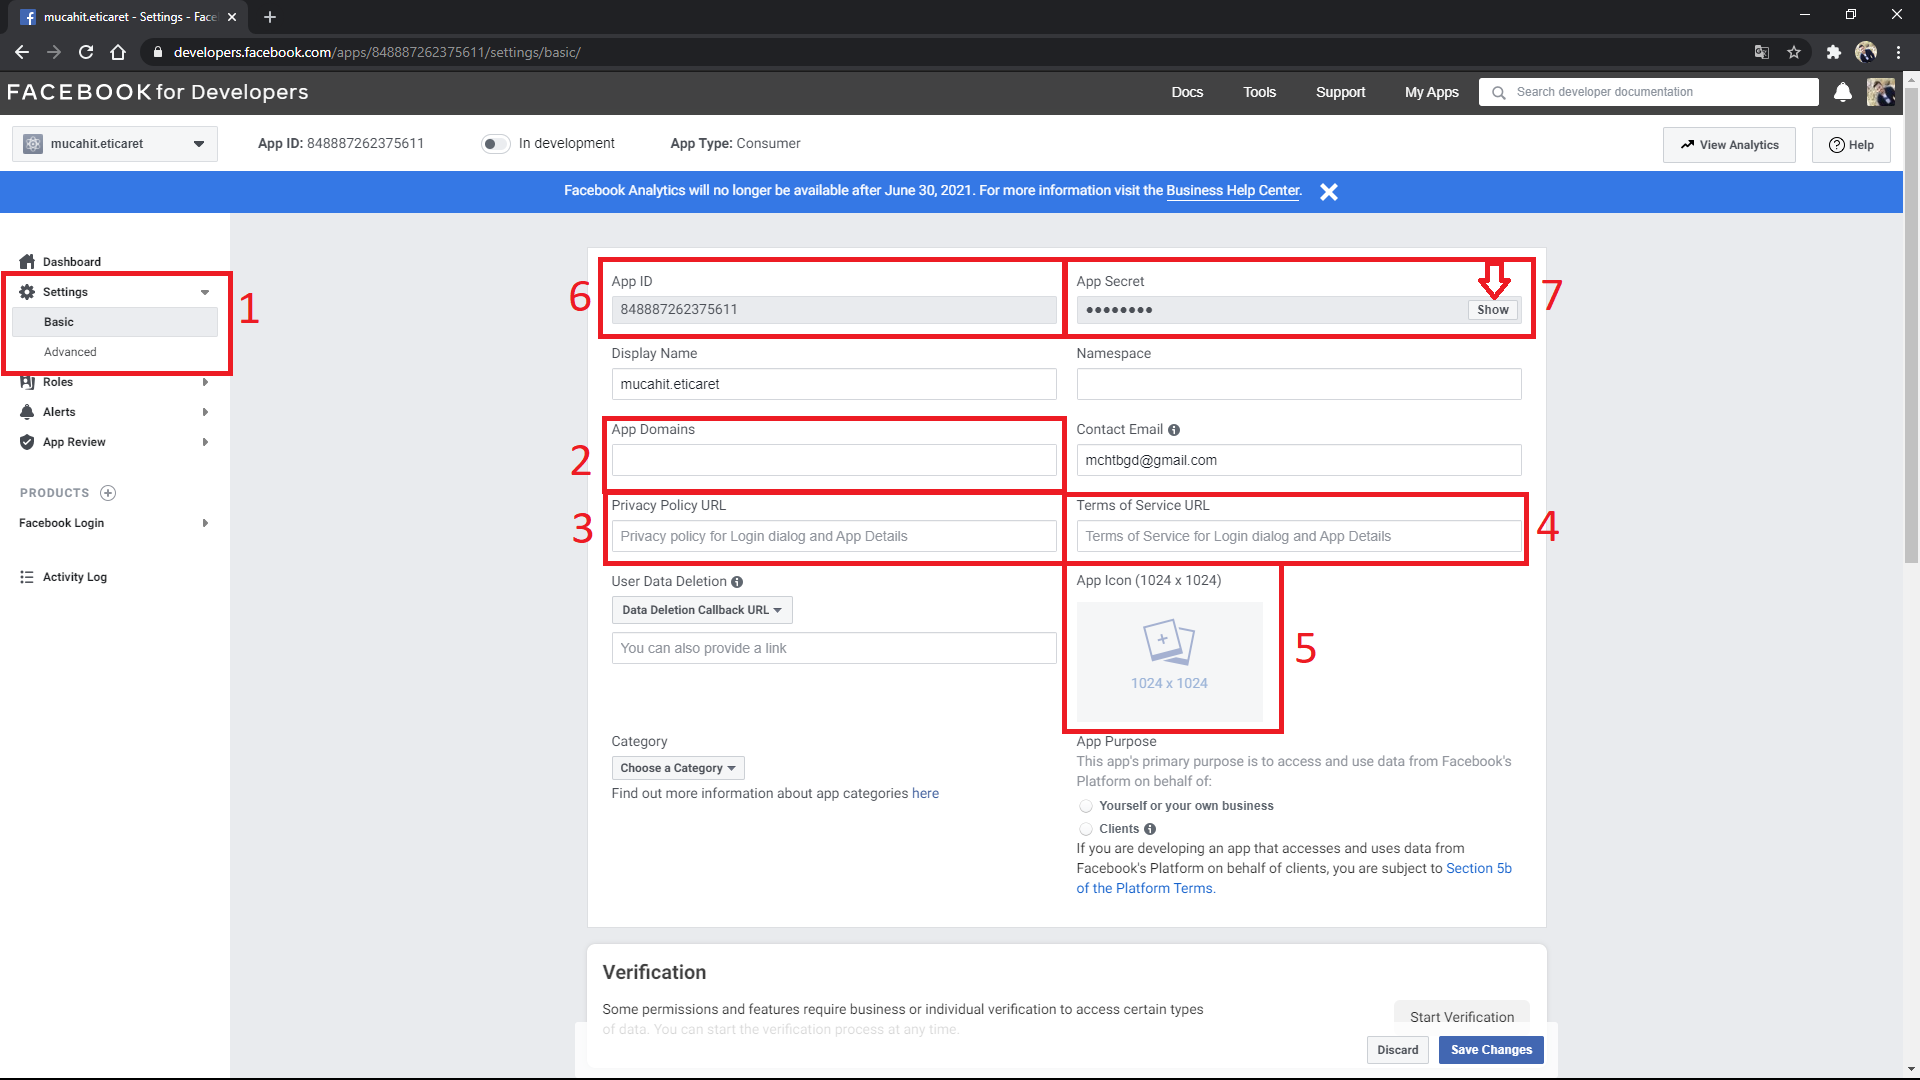This screenshot has height=1080, width=1920.
Task: Click the Terms of Service URL field
Action: coord(1299,536)
